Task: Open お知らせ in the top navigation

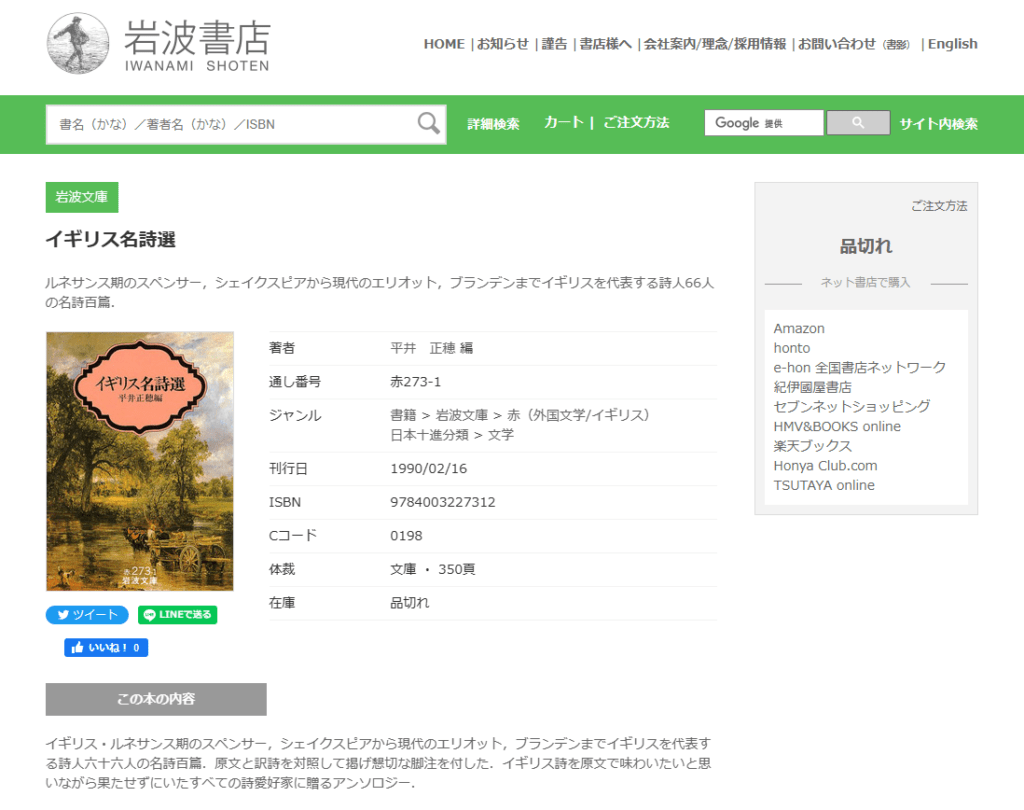Action: tap(502, 44)
